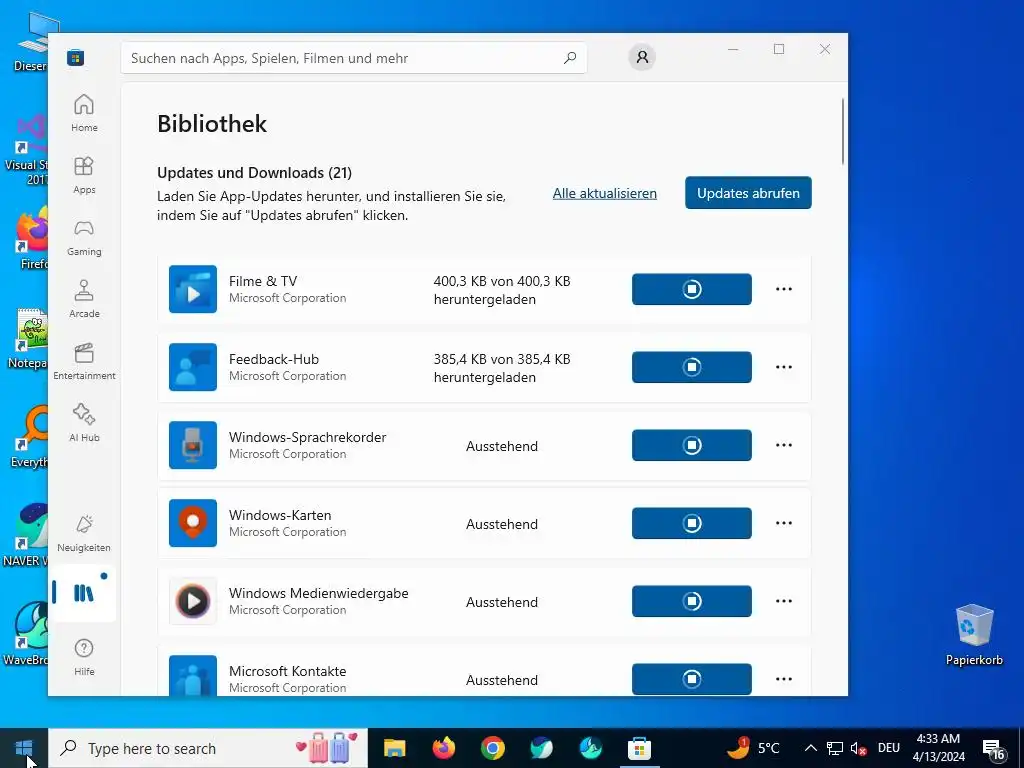Open File Explorer from the taskbar
The width and height of the screenshot is (1024, 768).
[394, 748]
